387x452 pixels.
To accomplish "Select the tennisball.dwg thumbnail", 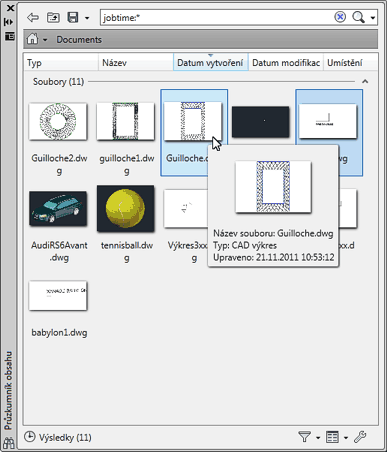I will coord(126,209).
